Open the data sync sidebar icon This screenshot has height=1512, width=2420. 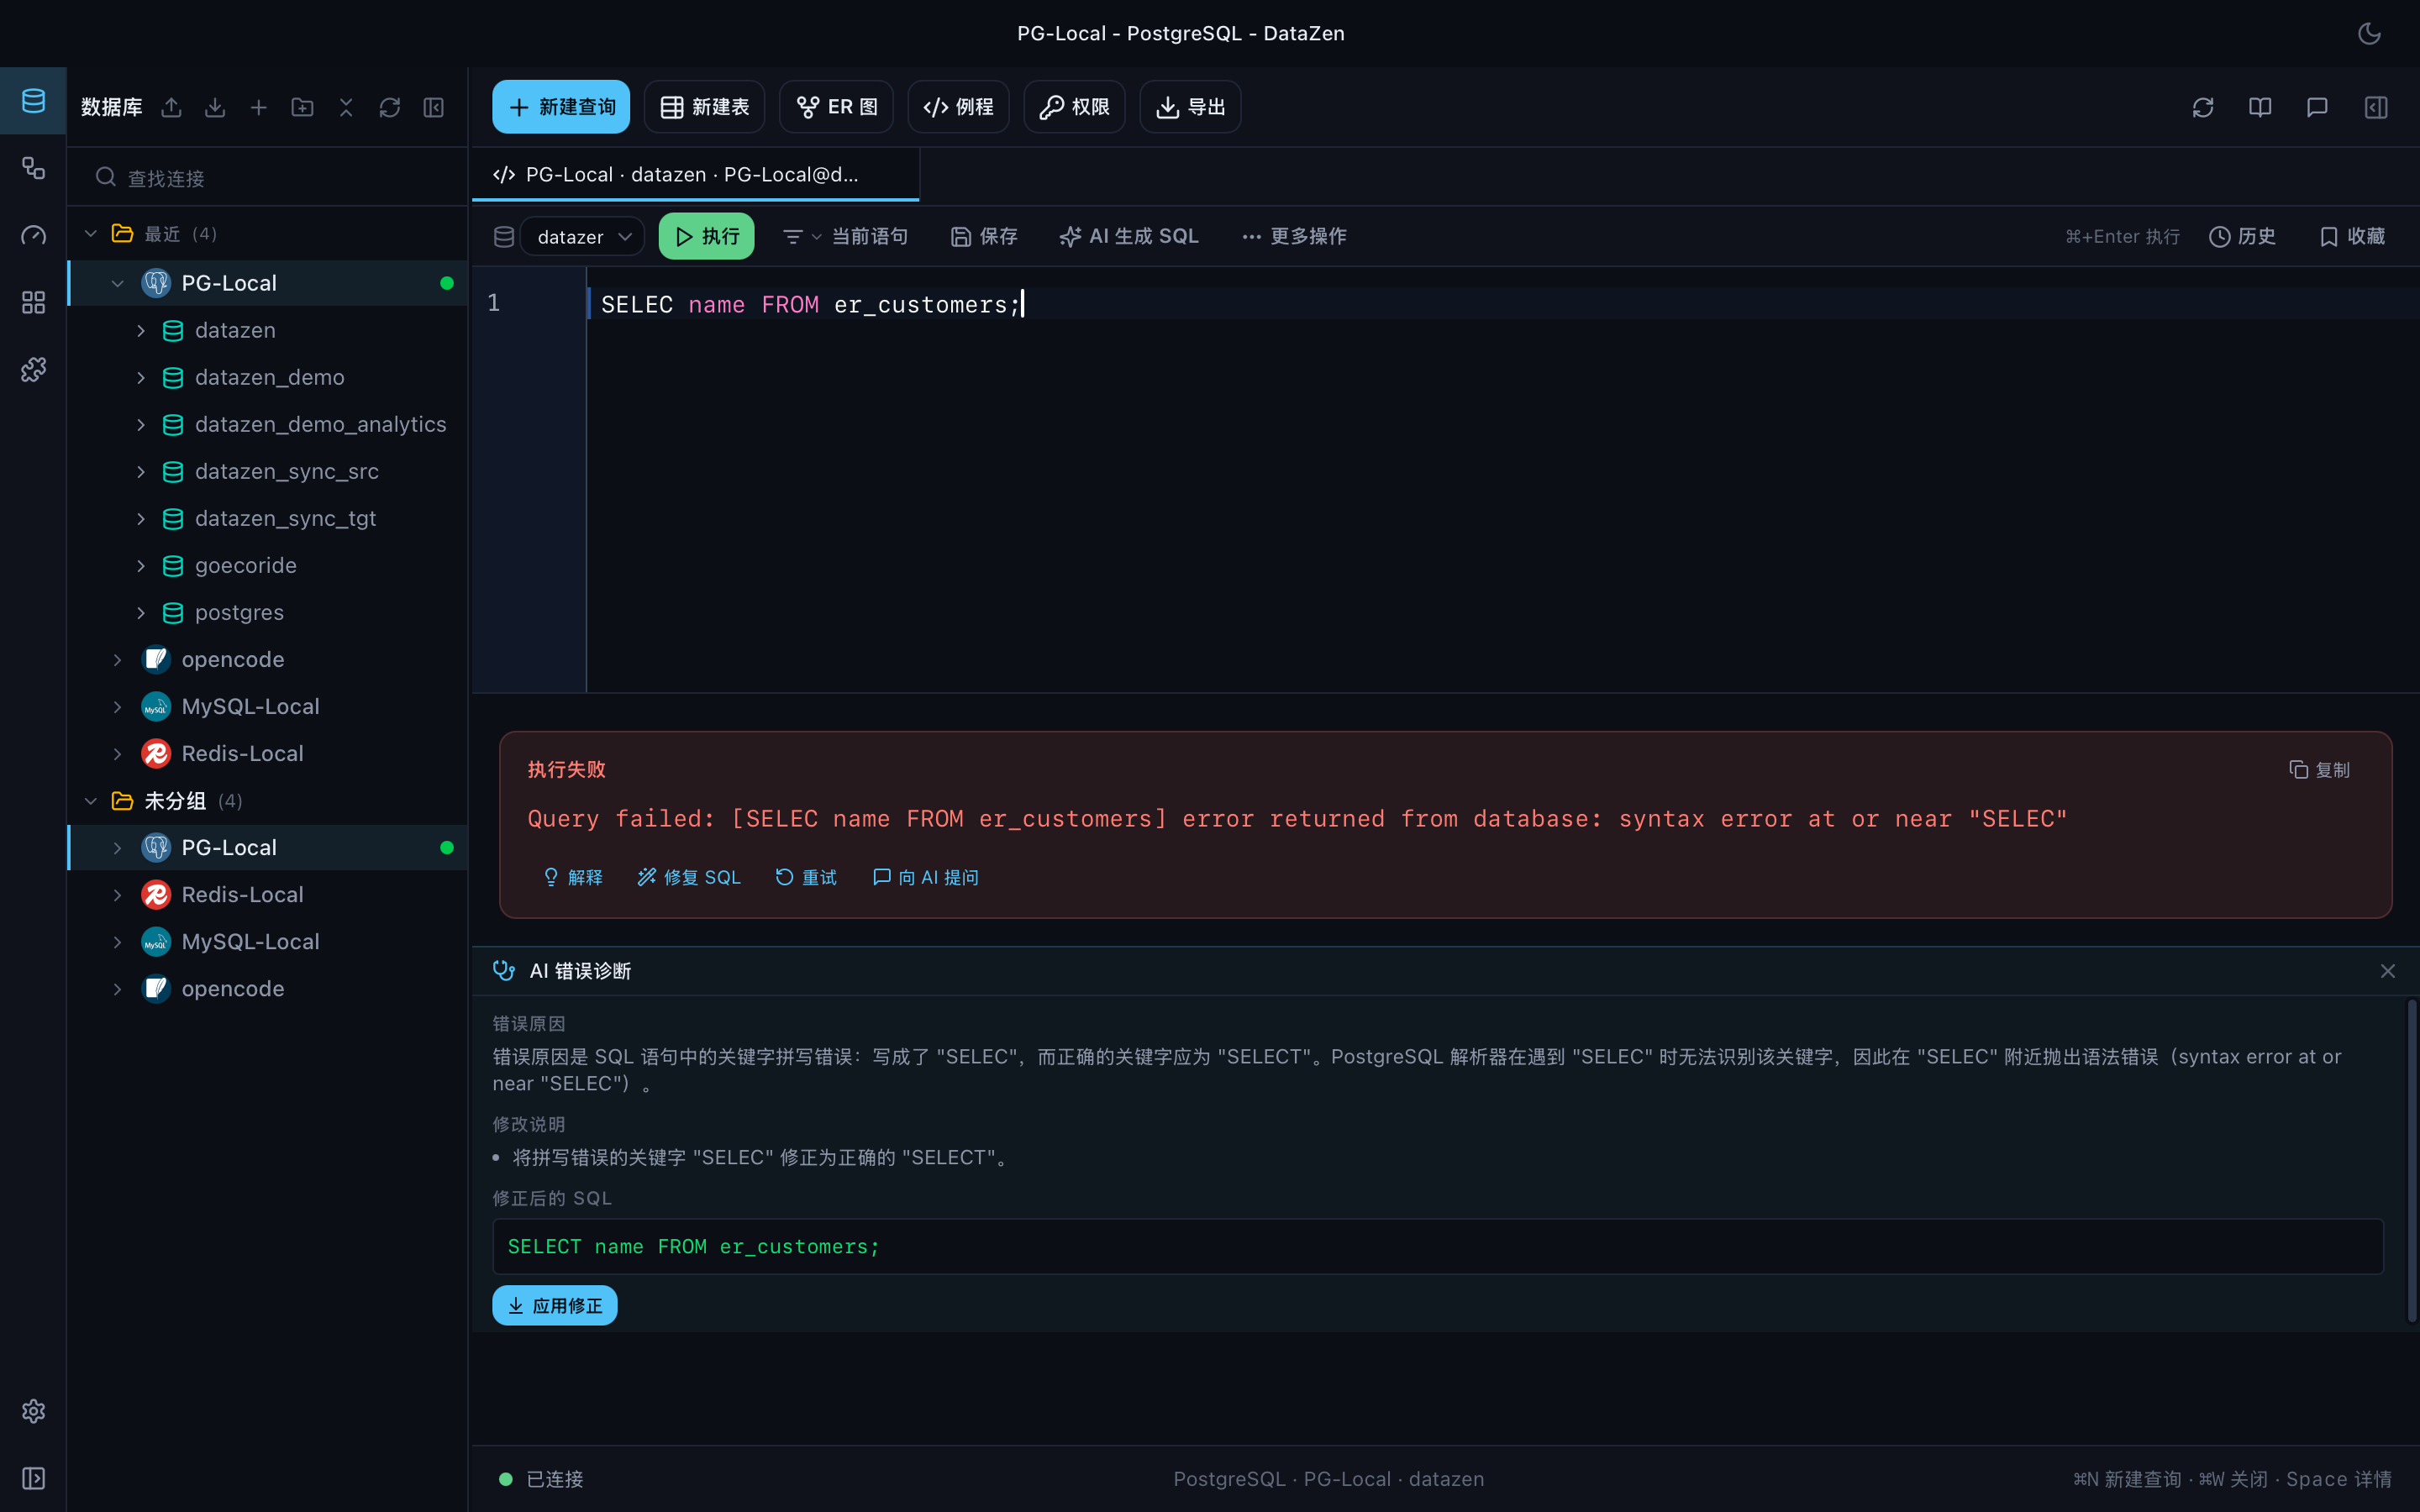click(33, 168)
